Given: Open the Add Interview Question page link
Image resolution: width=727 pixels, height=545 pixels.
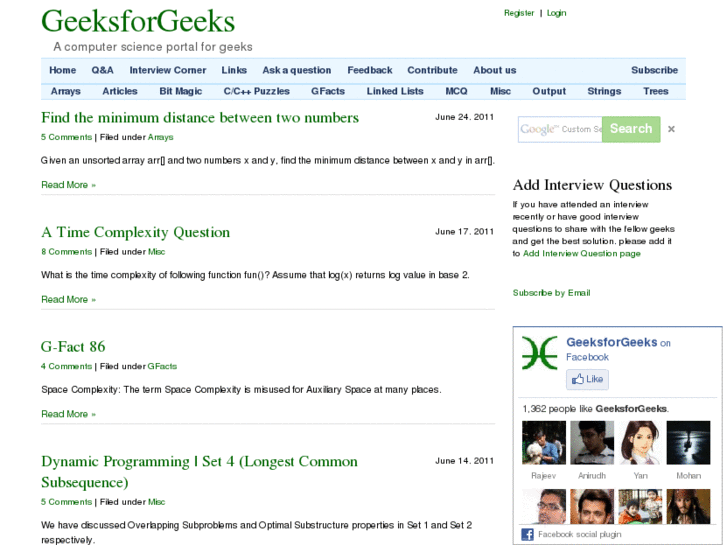Looking at the screenshot, I should 582,253.
